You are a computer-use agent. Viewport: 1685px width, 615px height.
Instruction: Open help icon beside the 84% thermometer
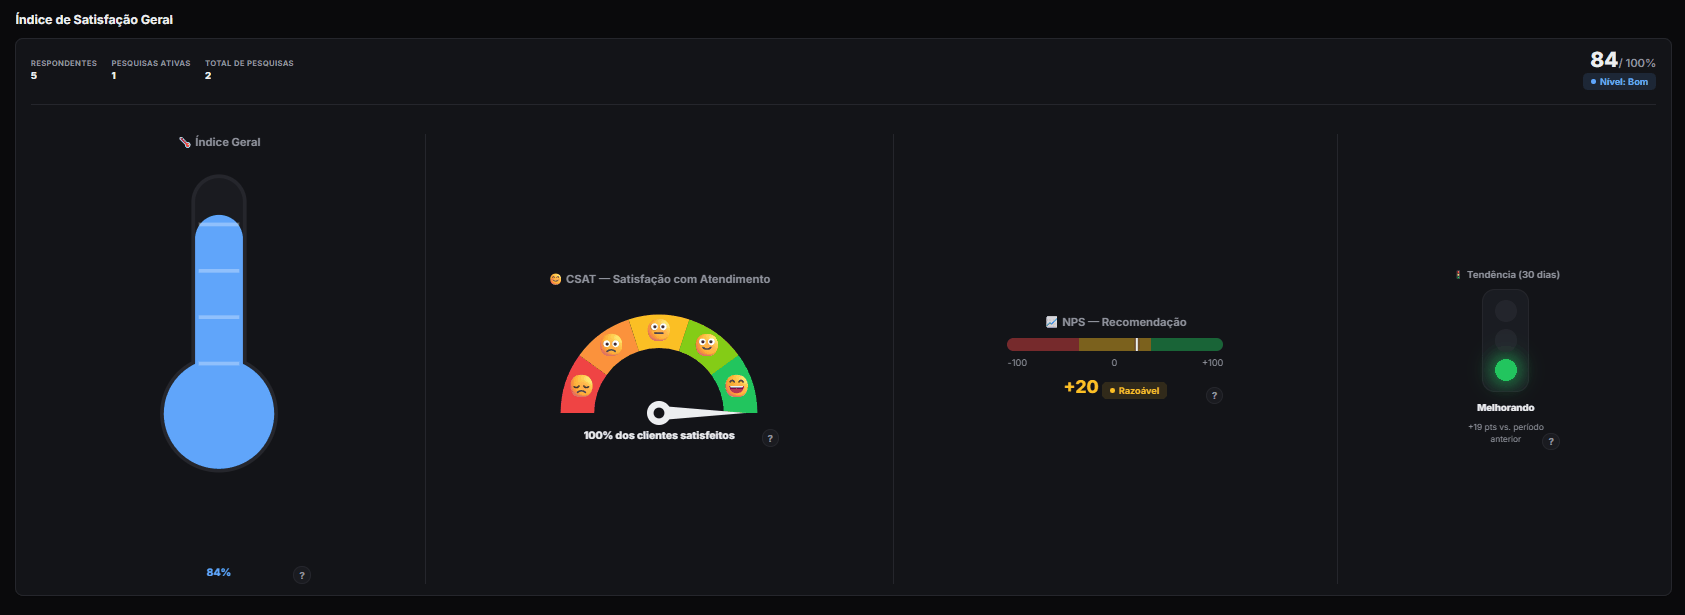click(x=302, y=575)
